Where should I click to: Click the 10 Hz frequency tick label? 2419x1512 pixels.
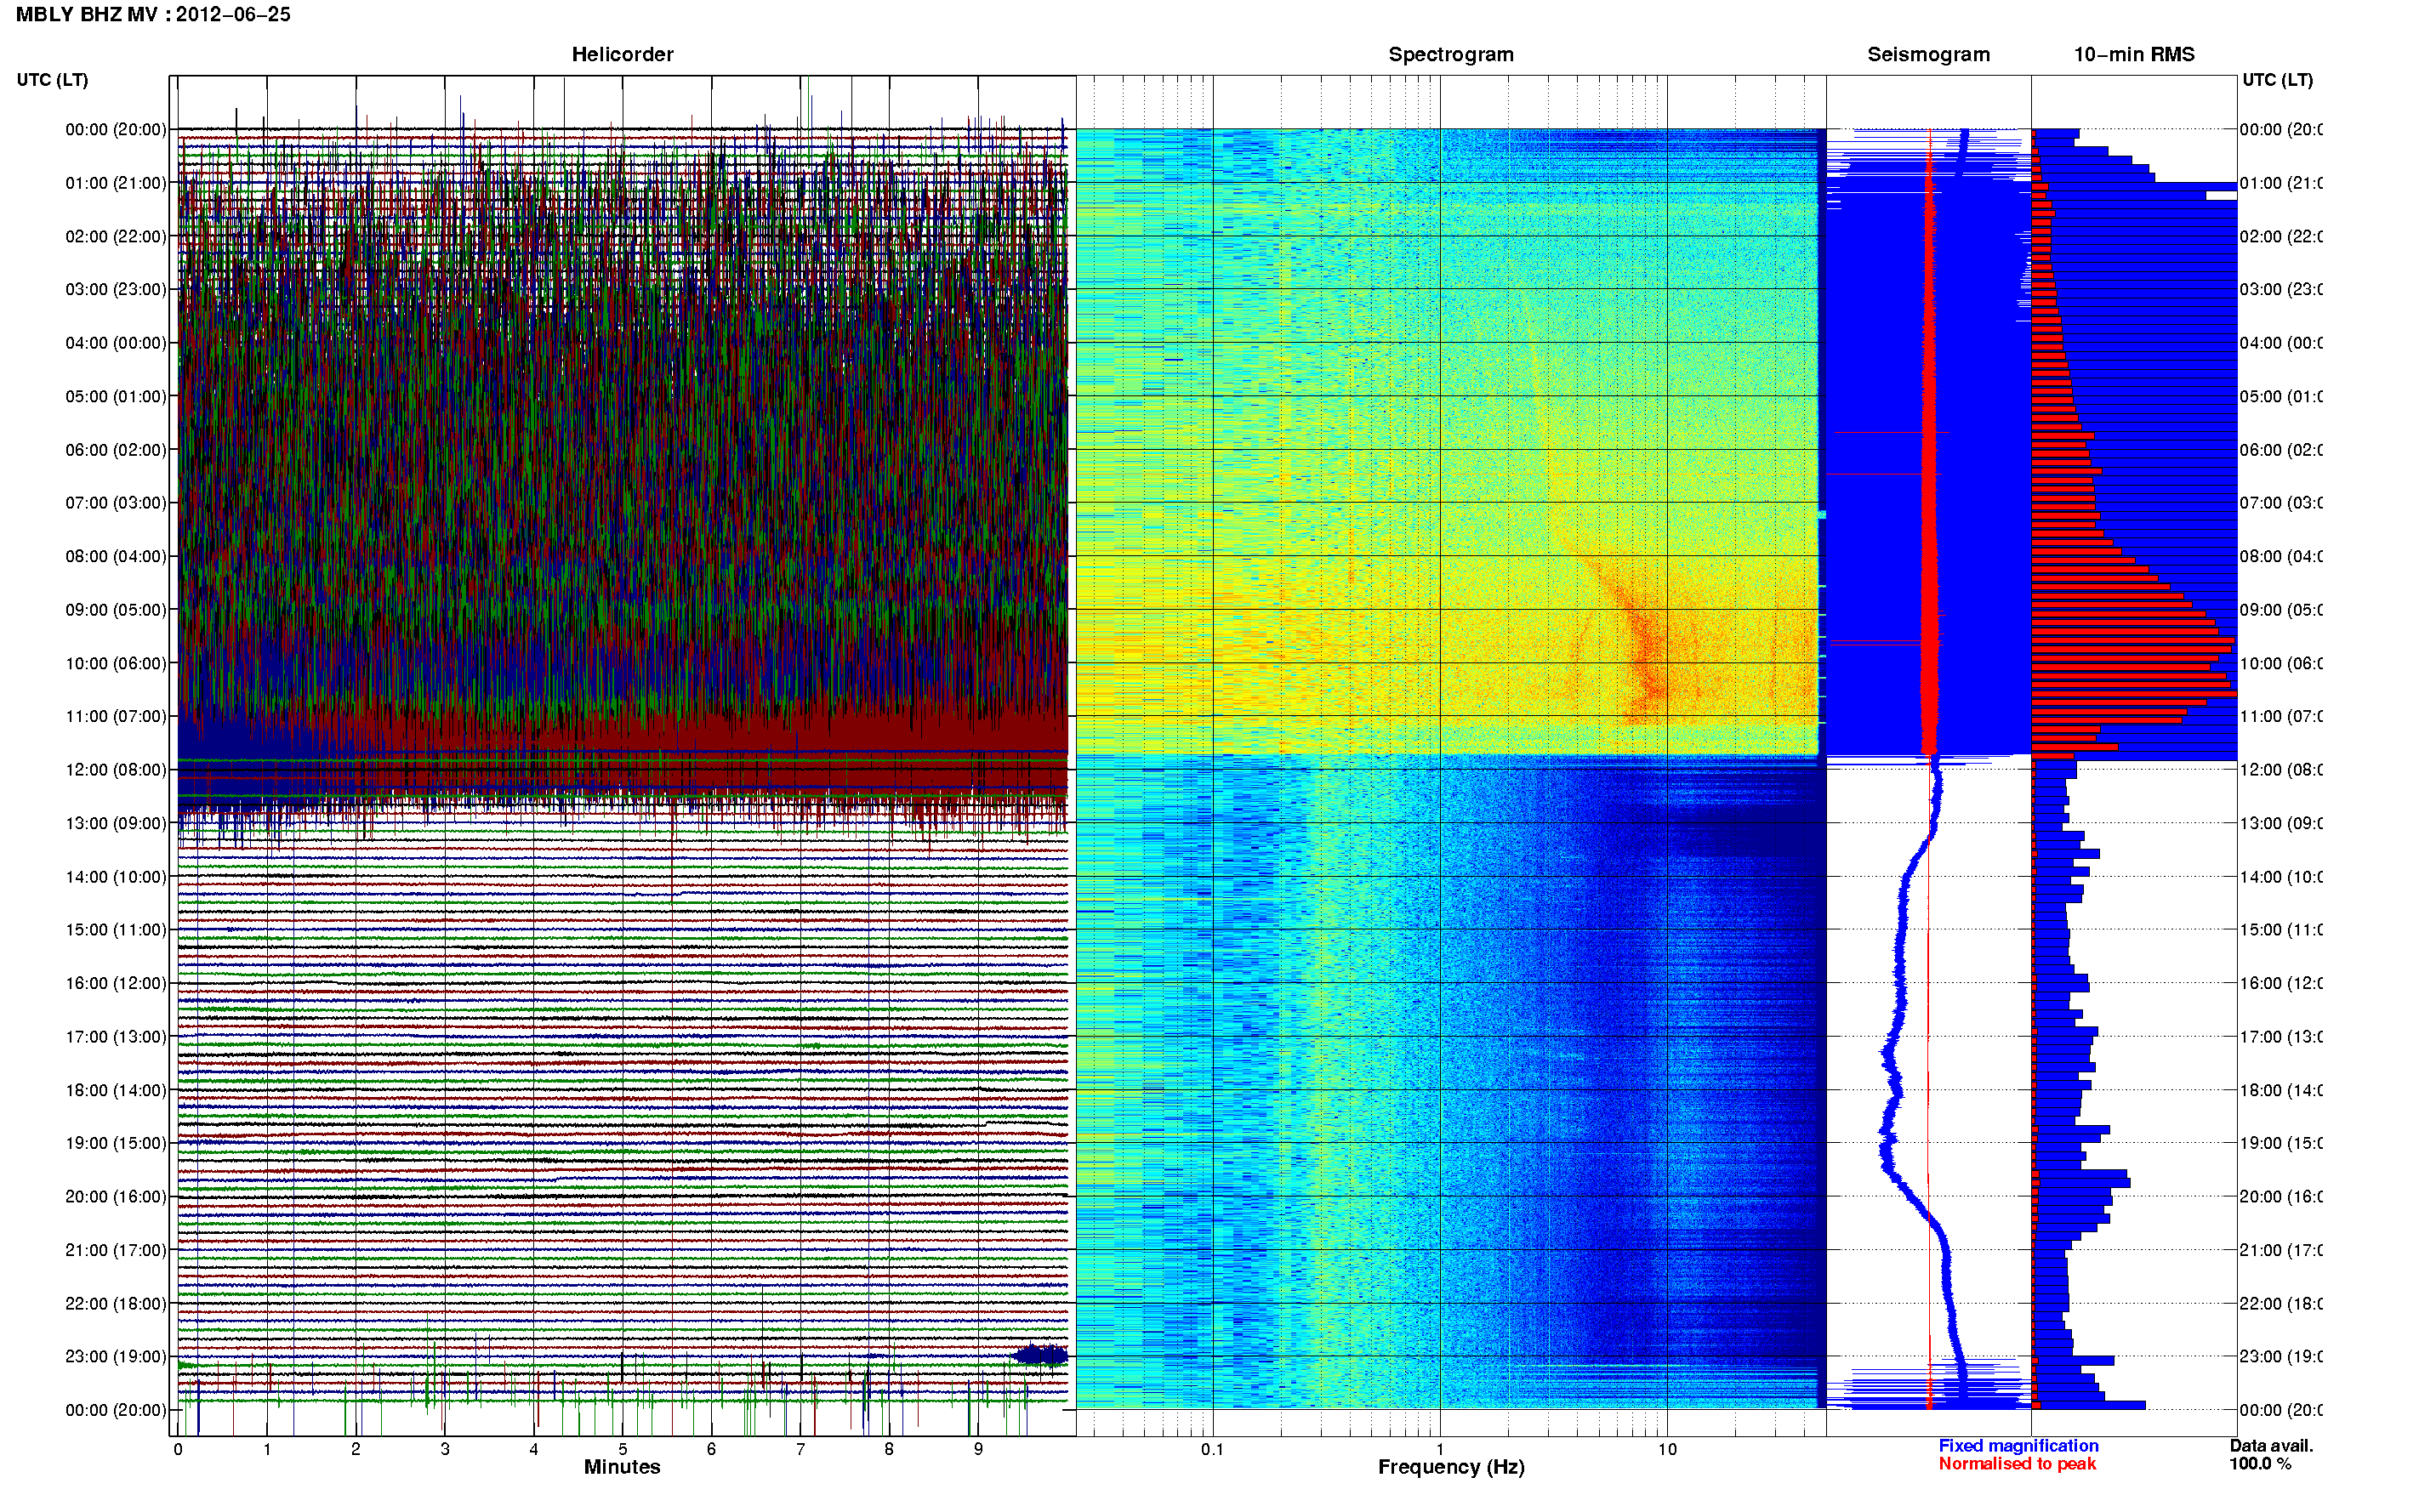tap(1667, 1450)
